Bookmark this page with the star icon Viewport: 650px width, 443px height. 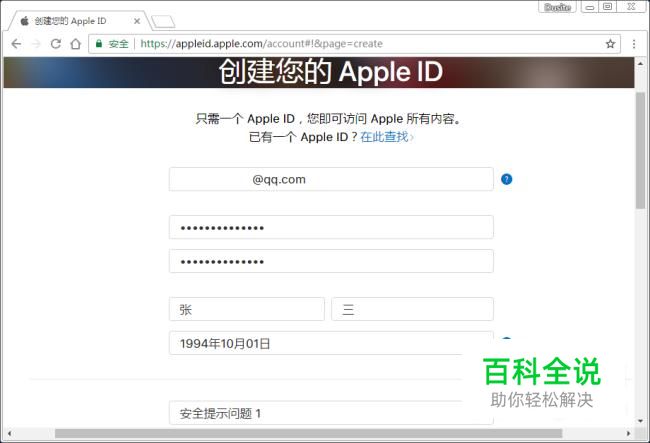point(610,44)
